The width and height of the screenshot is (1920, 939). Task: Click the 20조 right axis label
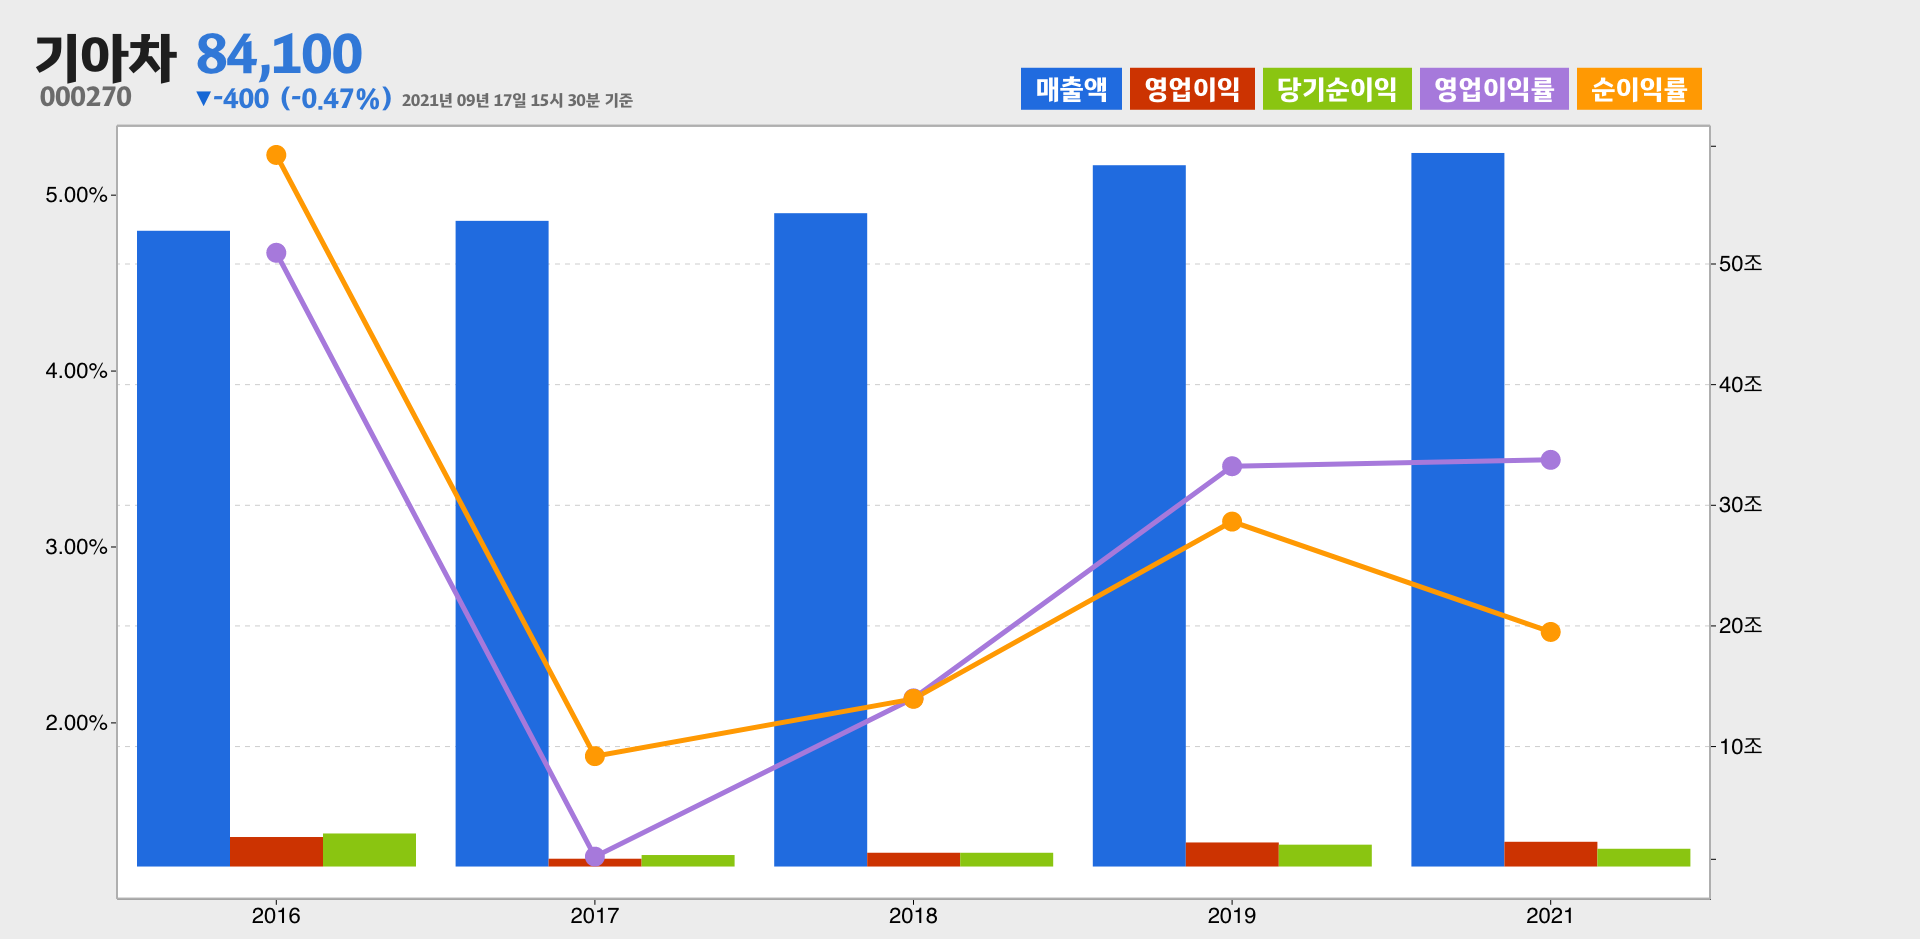(x=1741, y=626)
